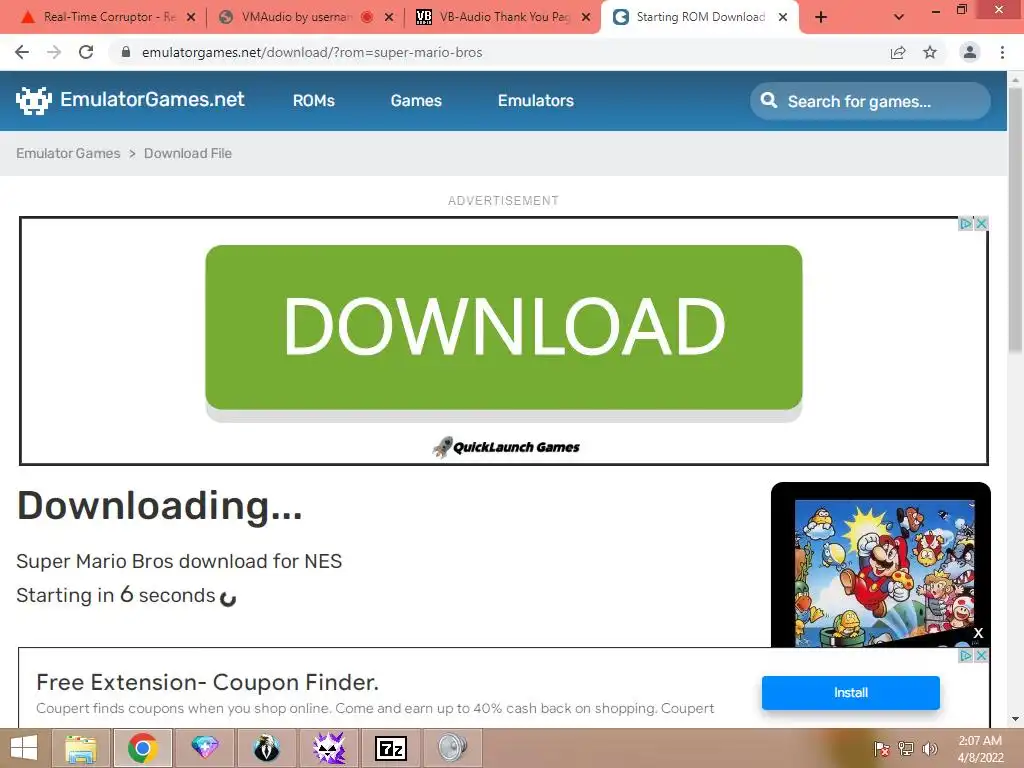Share this page via the share icon
This screenshot has width=1024, height=768.
pyautogui.click(x=898, y=52)
